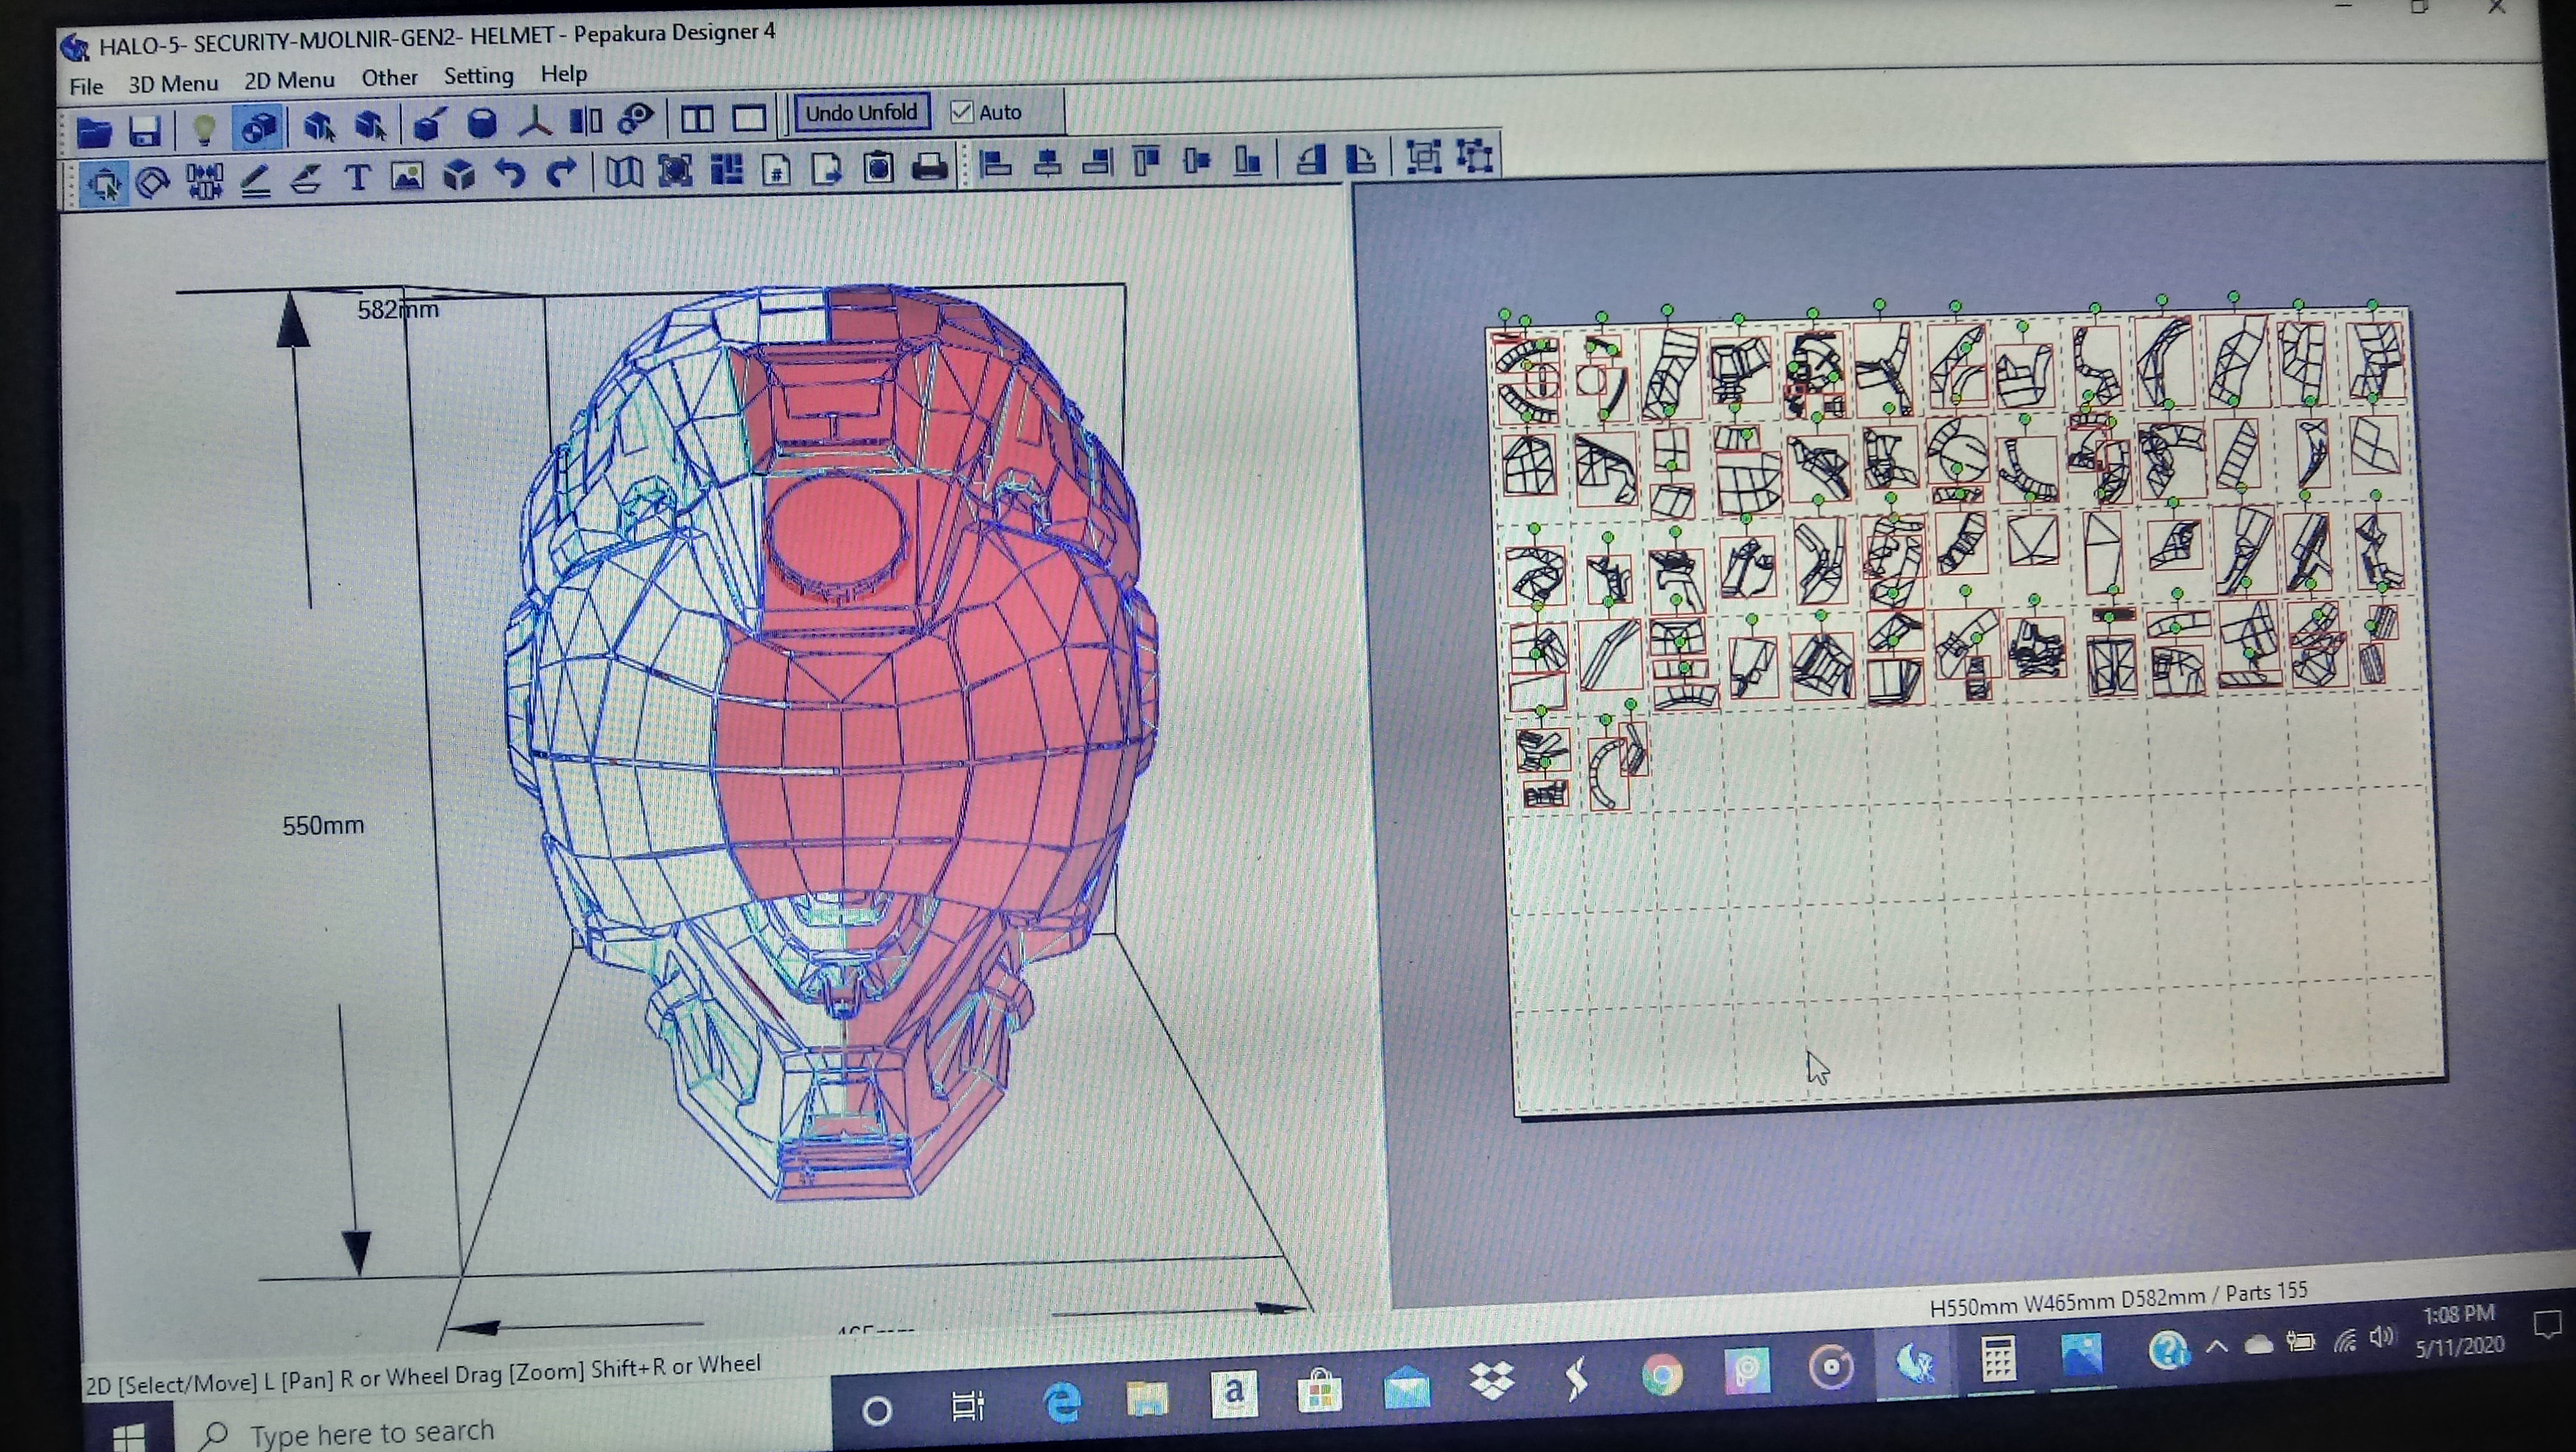Open Dropbox from taskbar
The height and width of the screenshot is (1452, 2576).
tap(1491, 1381)
